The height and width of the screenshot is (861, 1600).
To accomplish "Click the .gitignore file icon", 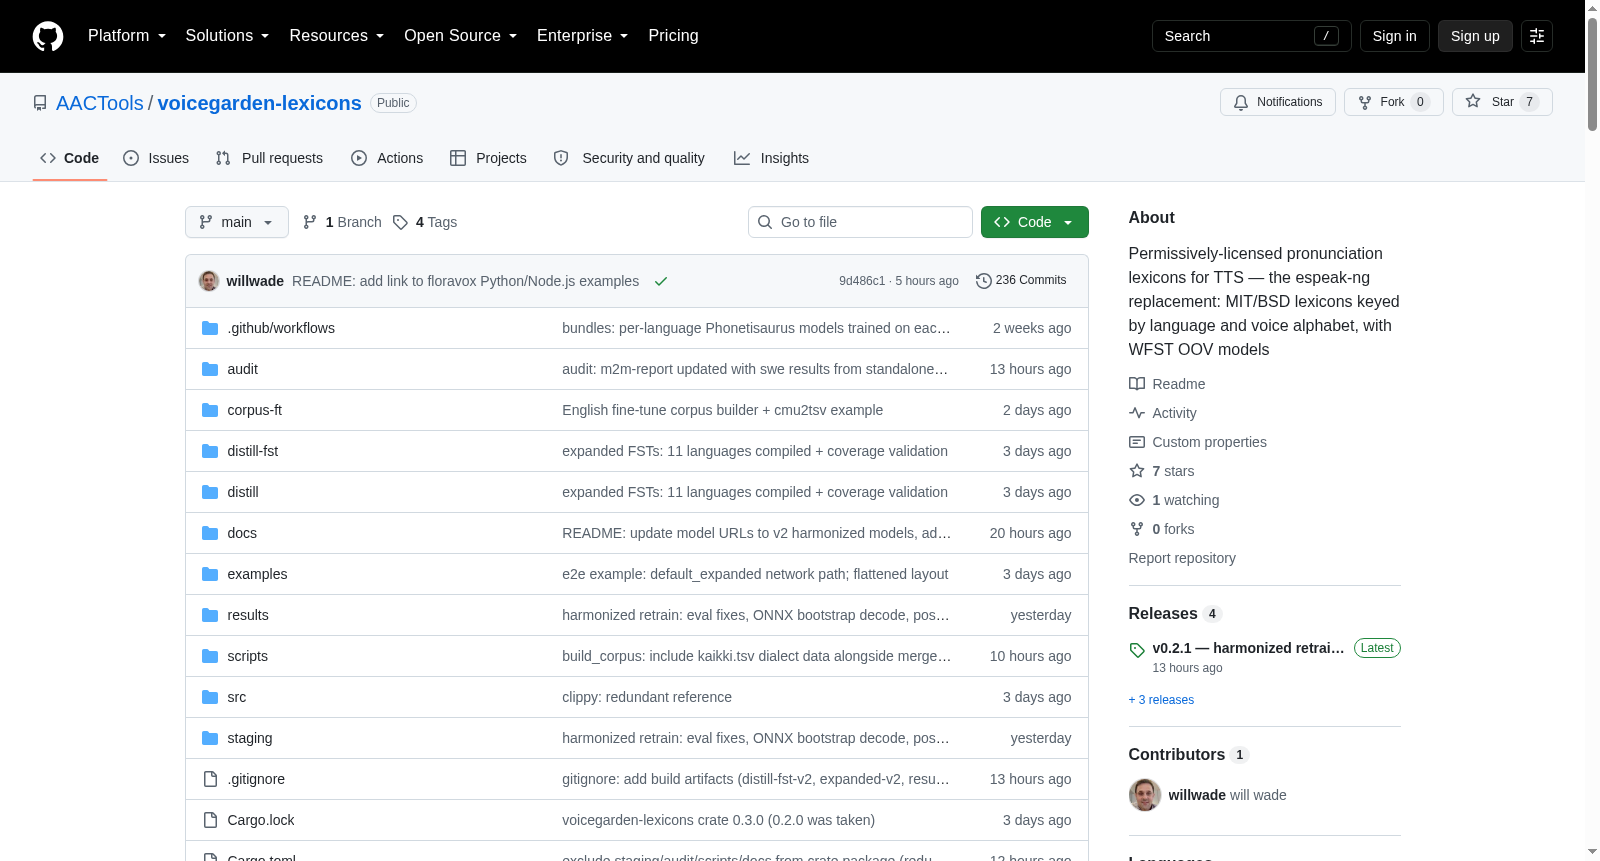I will pos(210,779).
